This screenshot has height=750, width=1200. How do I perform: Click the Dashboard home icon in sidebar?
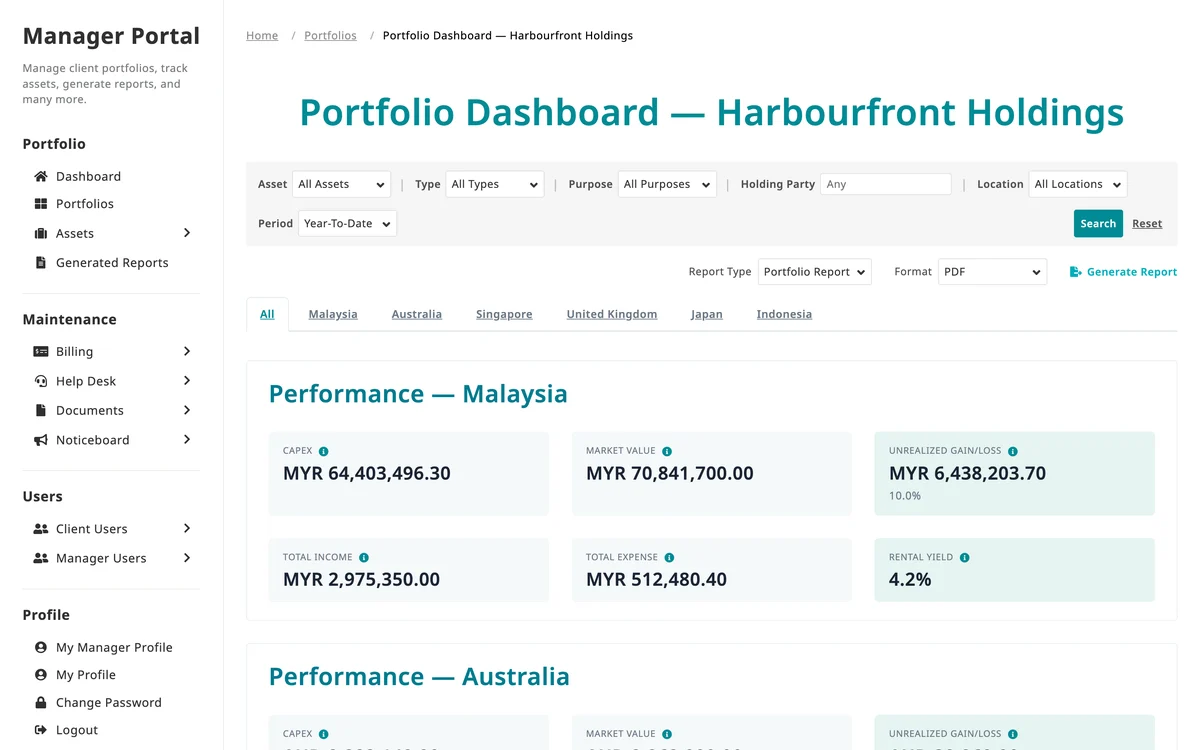coord(41,176)
